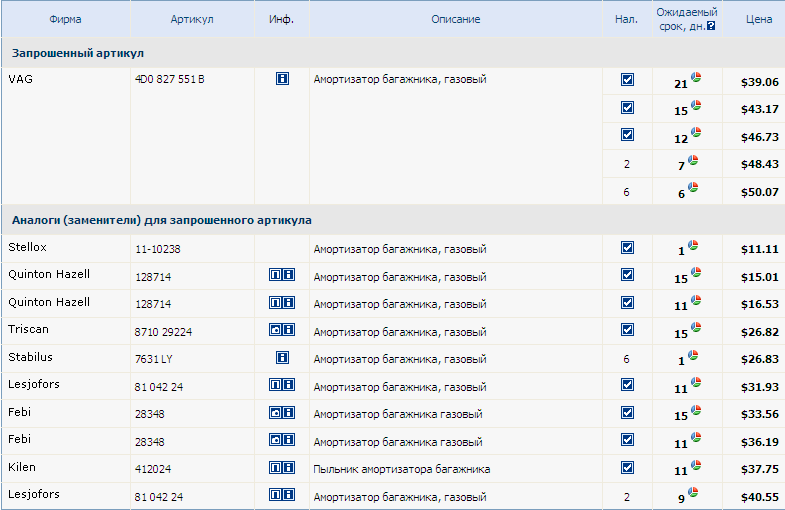This screenshot has height=510, width=785.
Task: Click the availability checkmark in the Lesjofors $31.93 row
Action: point(627,385)
